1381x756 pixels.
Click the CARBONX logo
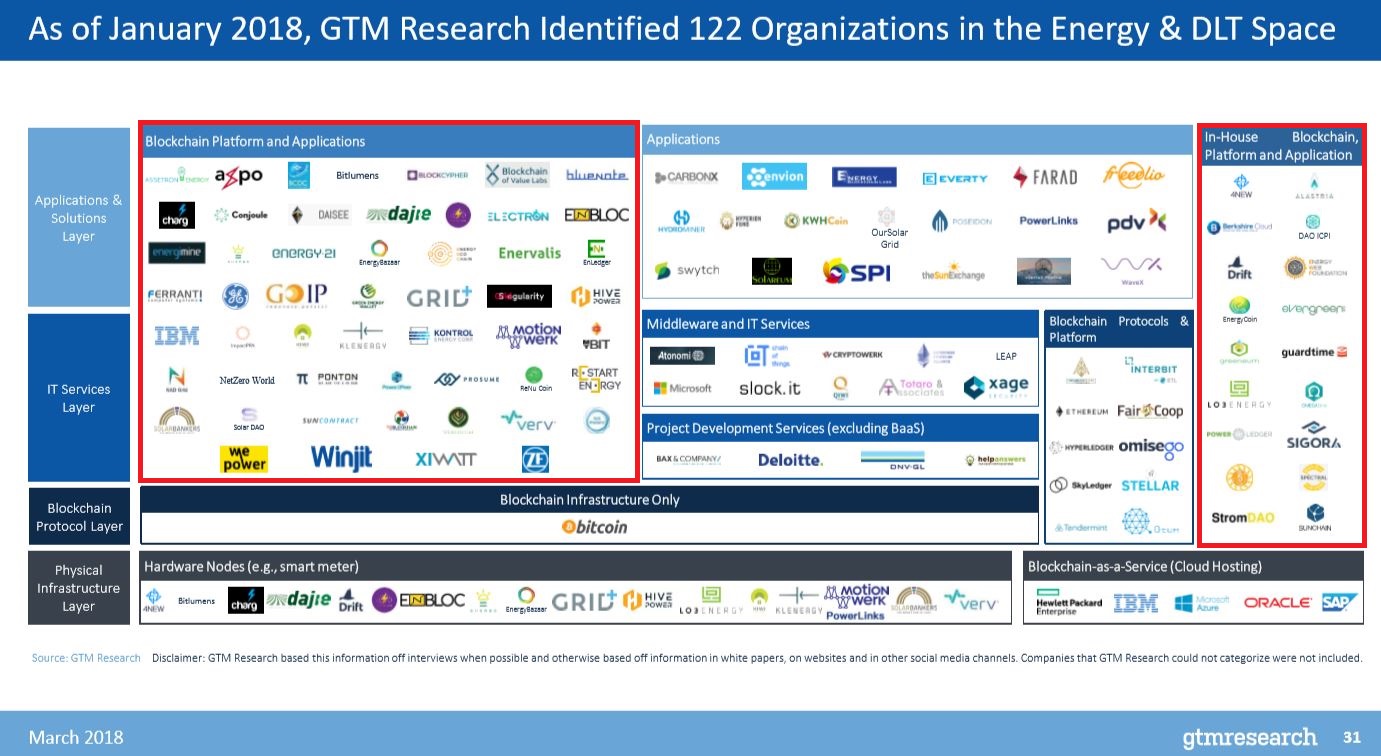pos(686,177)
